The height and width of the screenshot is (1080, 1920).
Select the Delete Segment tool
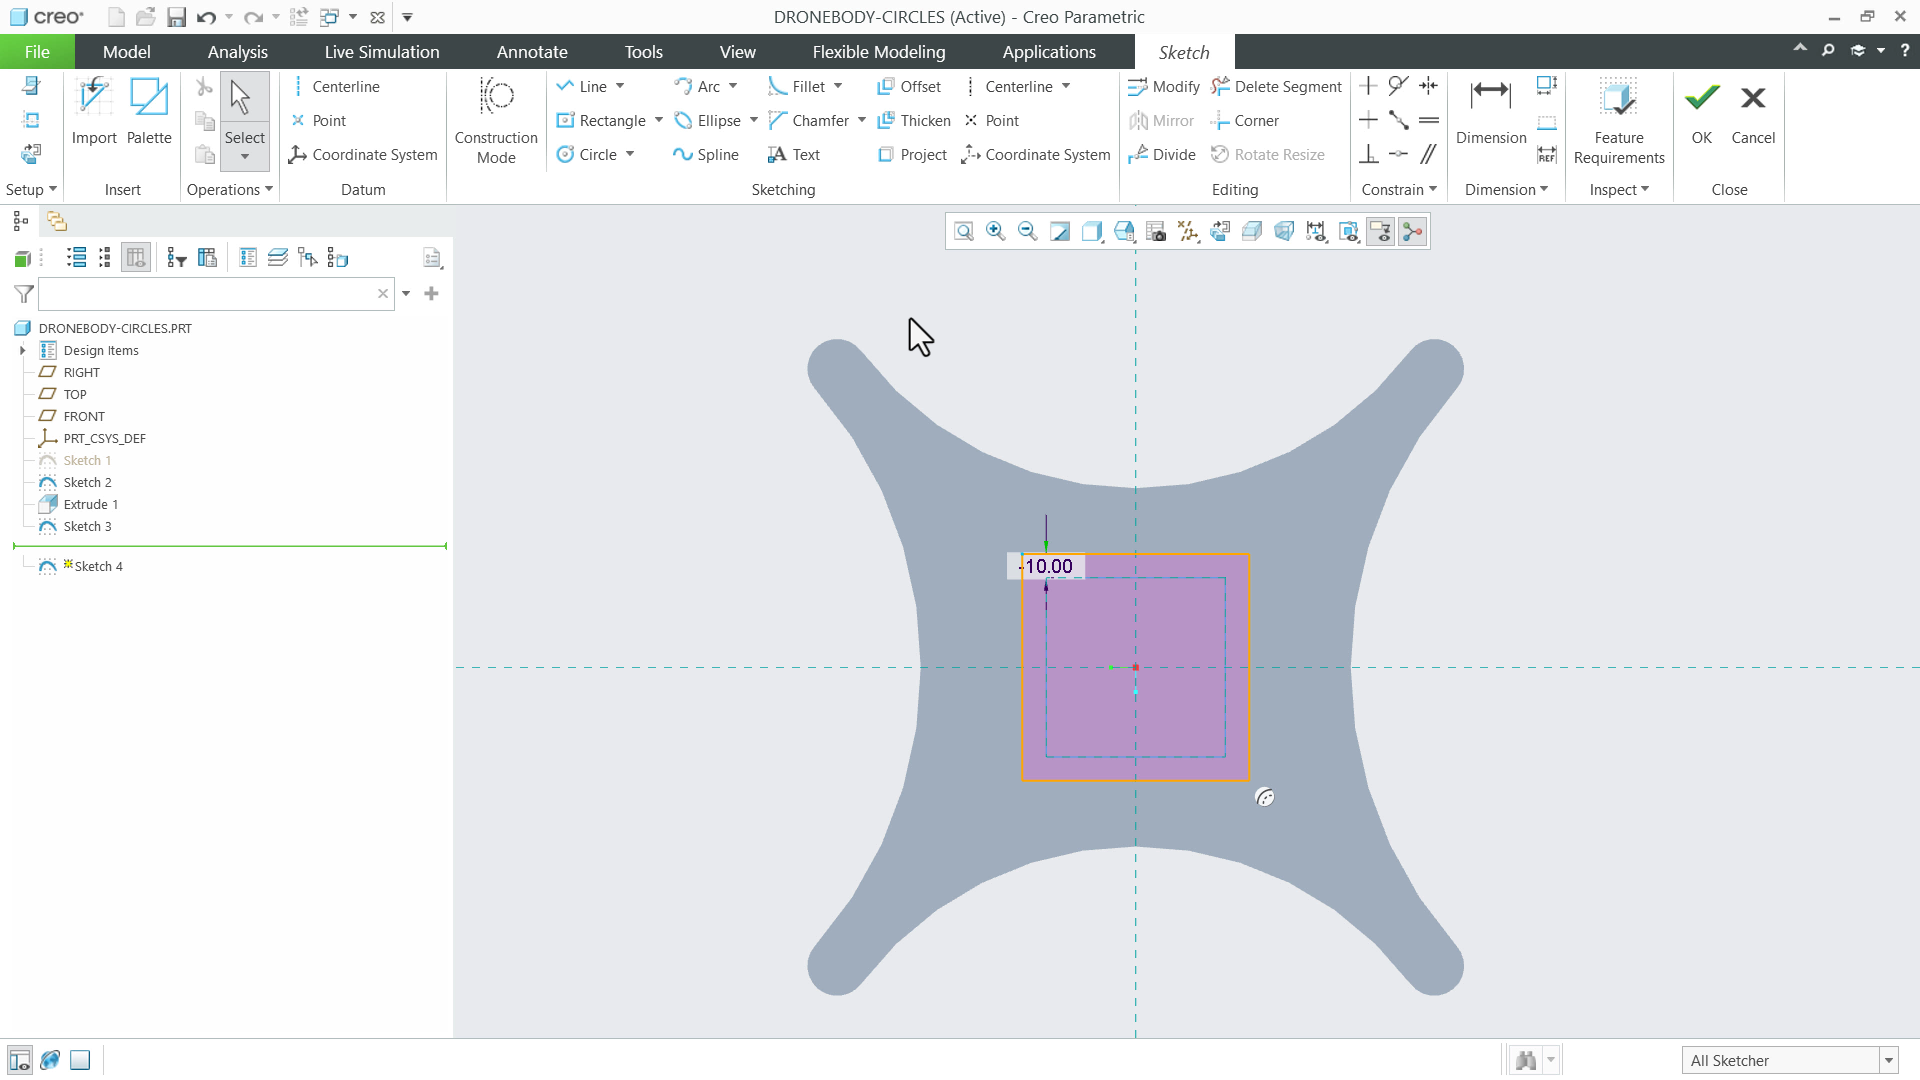(1277, 87)
